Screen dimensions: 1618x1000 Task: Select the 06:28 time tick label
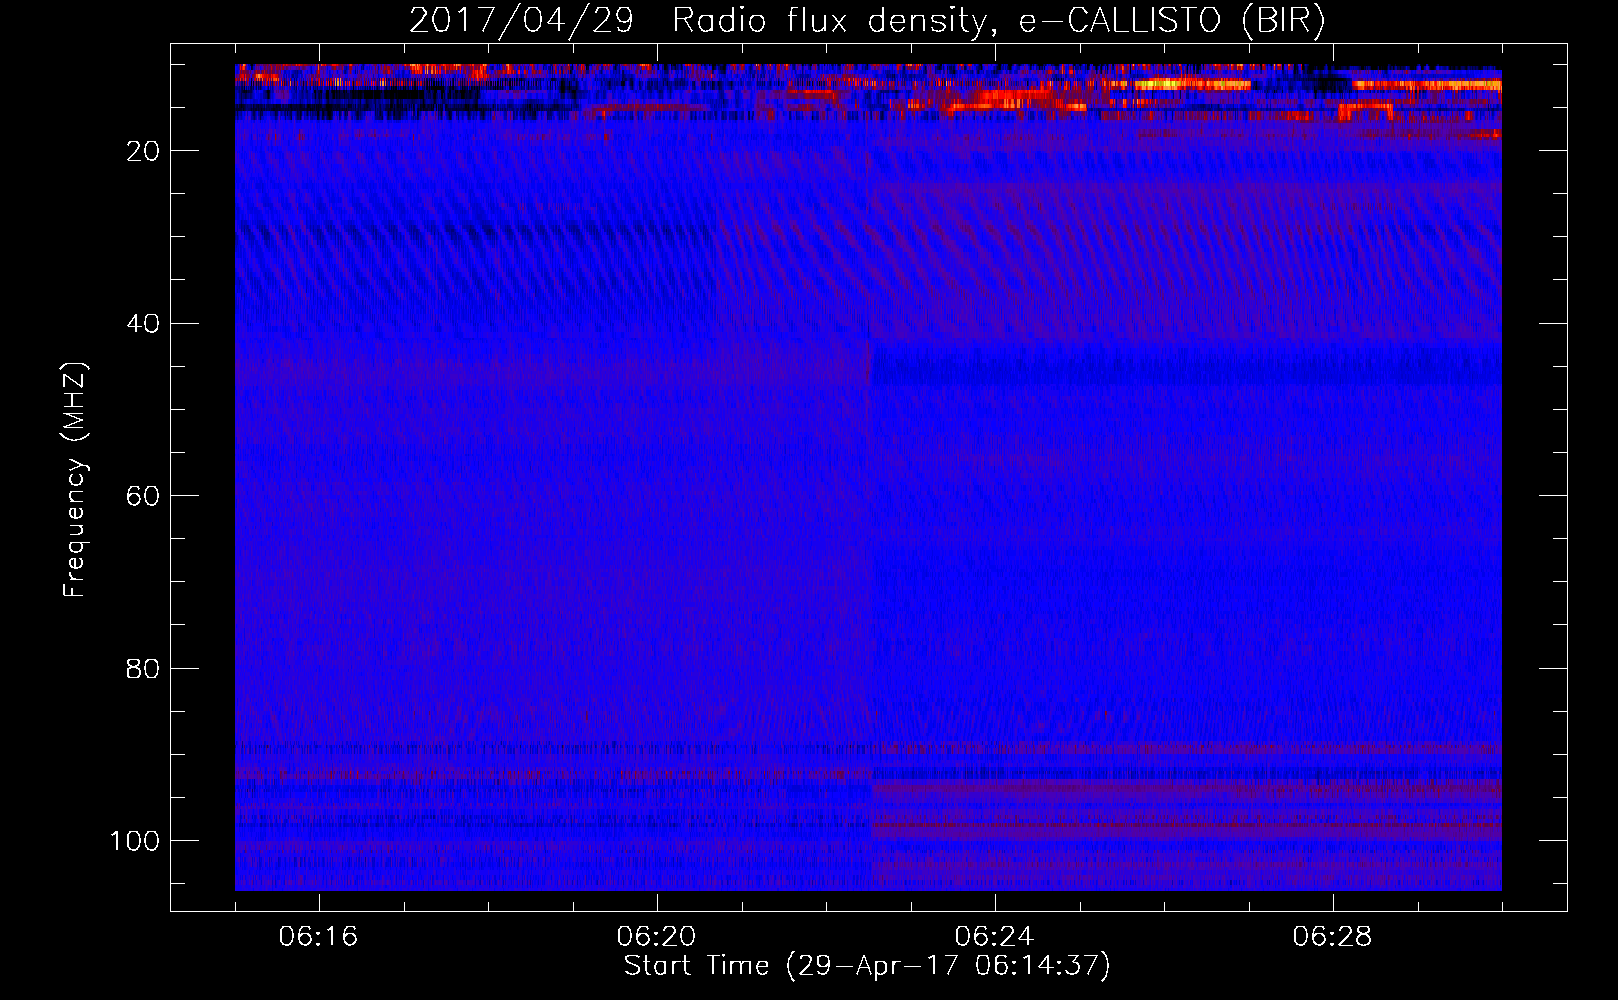(x=1333, y=936)
